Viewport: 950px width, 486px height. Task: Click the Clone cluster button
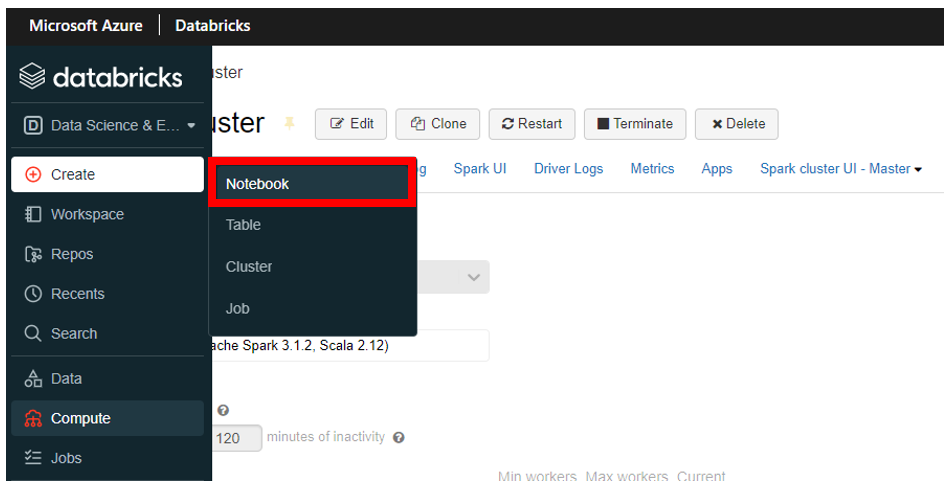point(437,124)
